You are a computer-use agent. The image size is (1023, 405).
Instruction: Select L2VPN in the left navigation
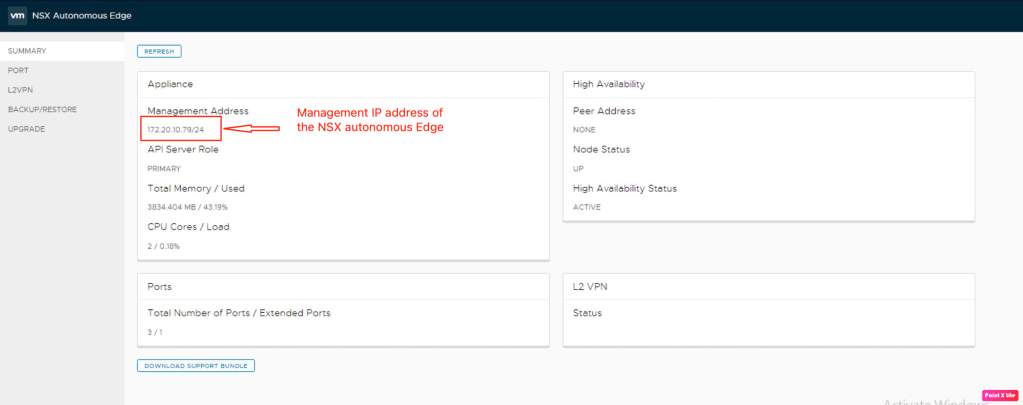[x=21, y=90]
